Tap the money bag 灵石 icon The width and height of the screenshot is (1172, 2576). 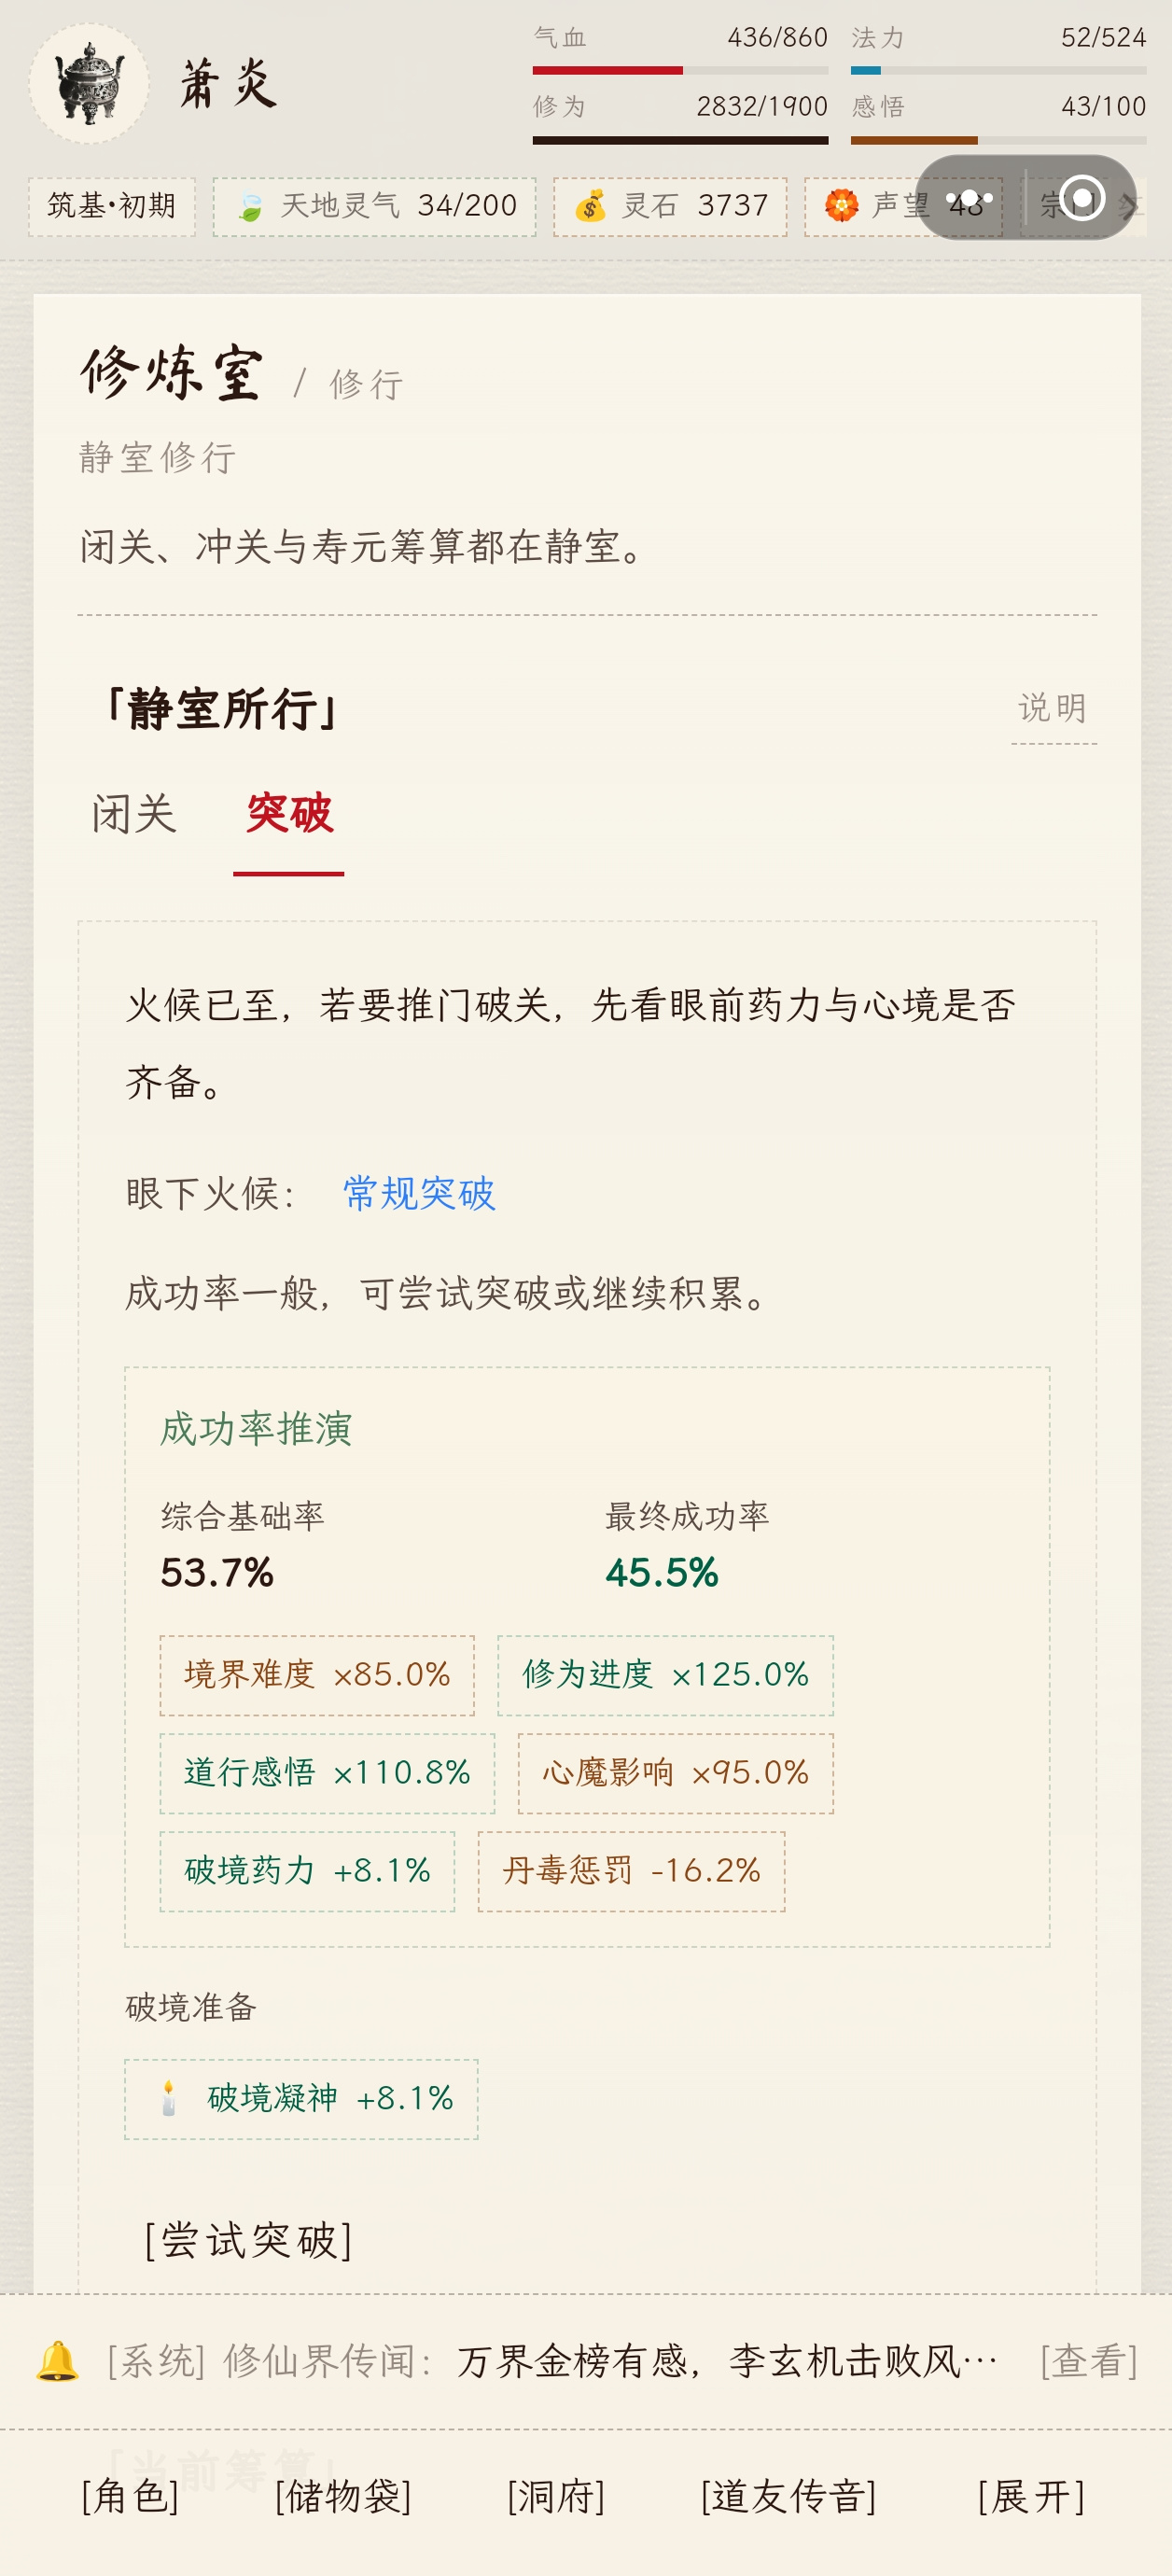(x=590, y=207)
